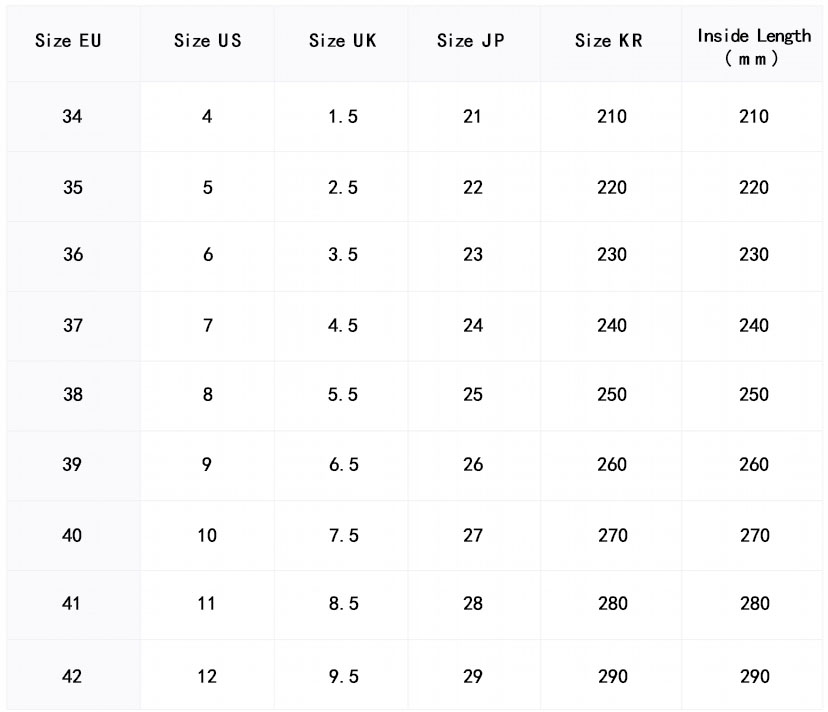Viewport: 828px width, 712px height.
Task: Select EU size 34 cell
Action: 72,116
